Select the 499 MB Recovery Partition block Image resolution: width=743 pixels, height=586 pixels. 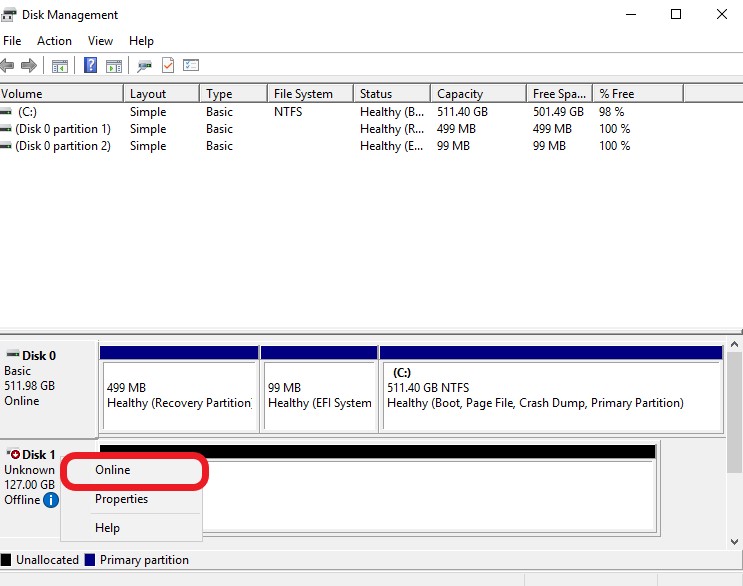[x=178, y=395]
